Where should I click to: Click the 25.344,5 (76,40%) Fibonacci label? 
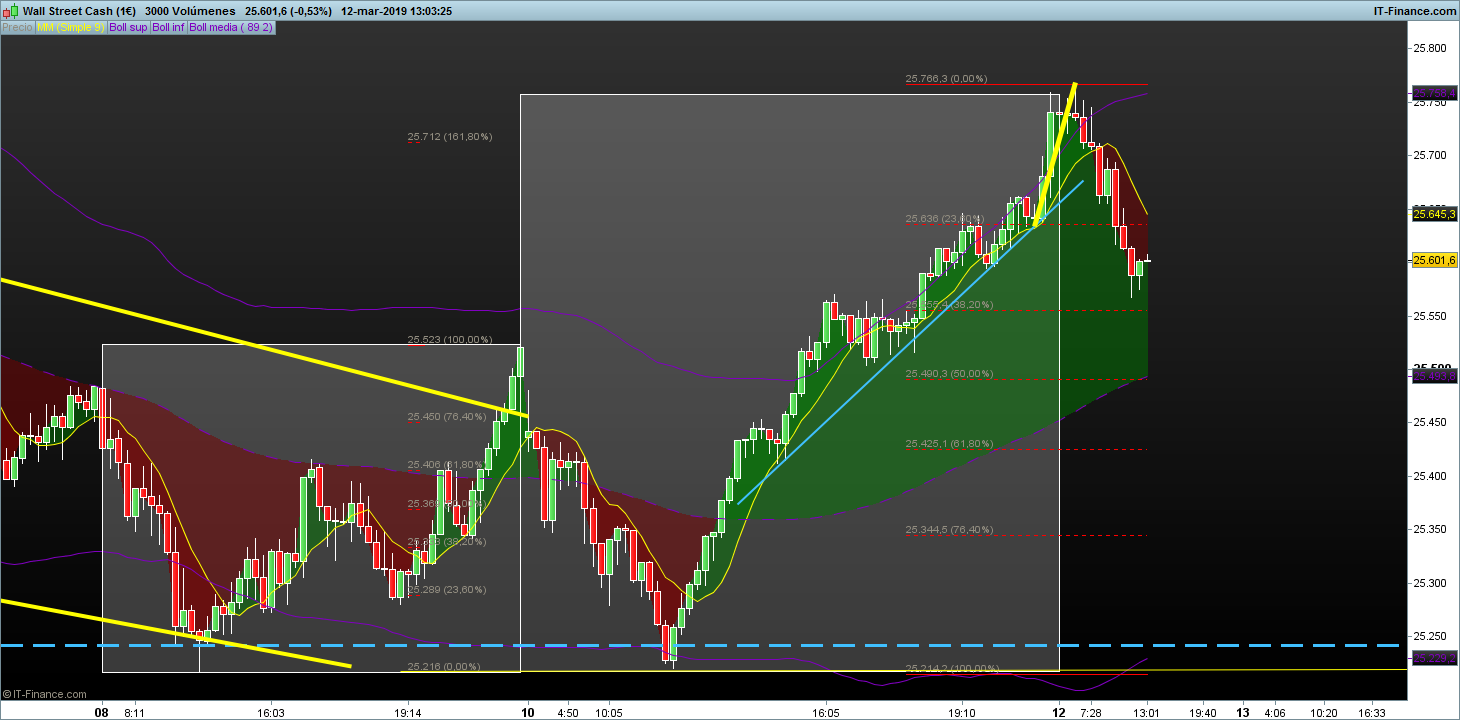(949, 529)
